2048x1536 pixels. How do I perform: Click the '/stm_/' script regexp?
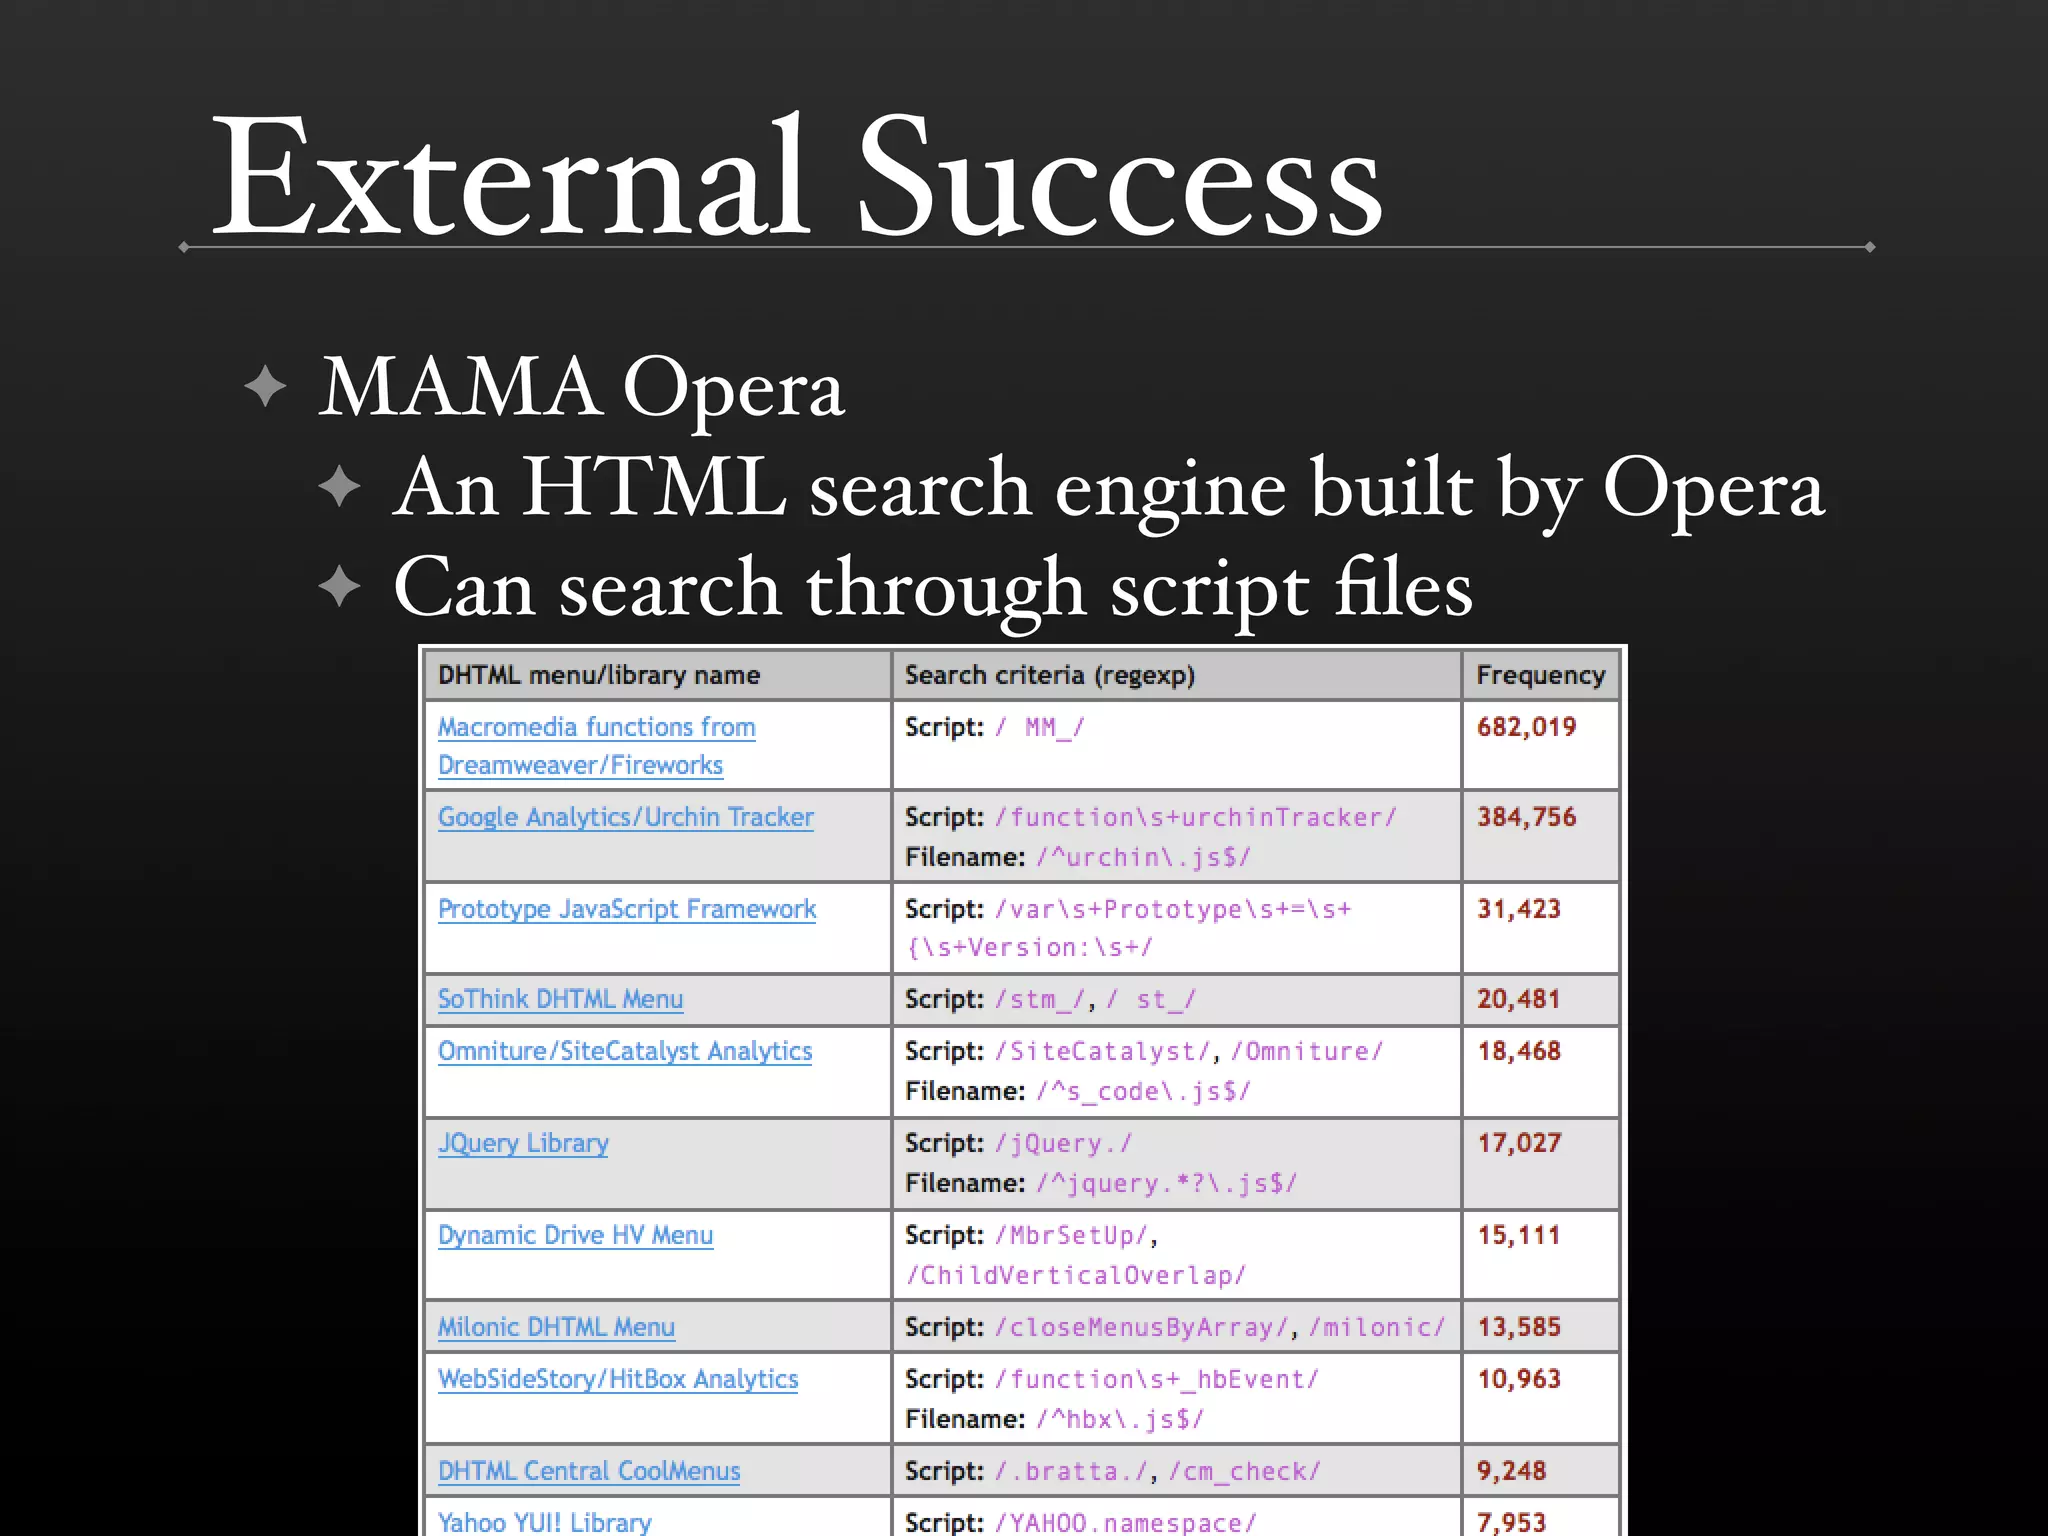click(x=1040, y=999)
